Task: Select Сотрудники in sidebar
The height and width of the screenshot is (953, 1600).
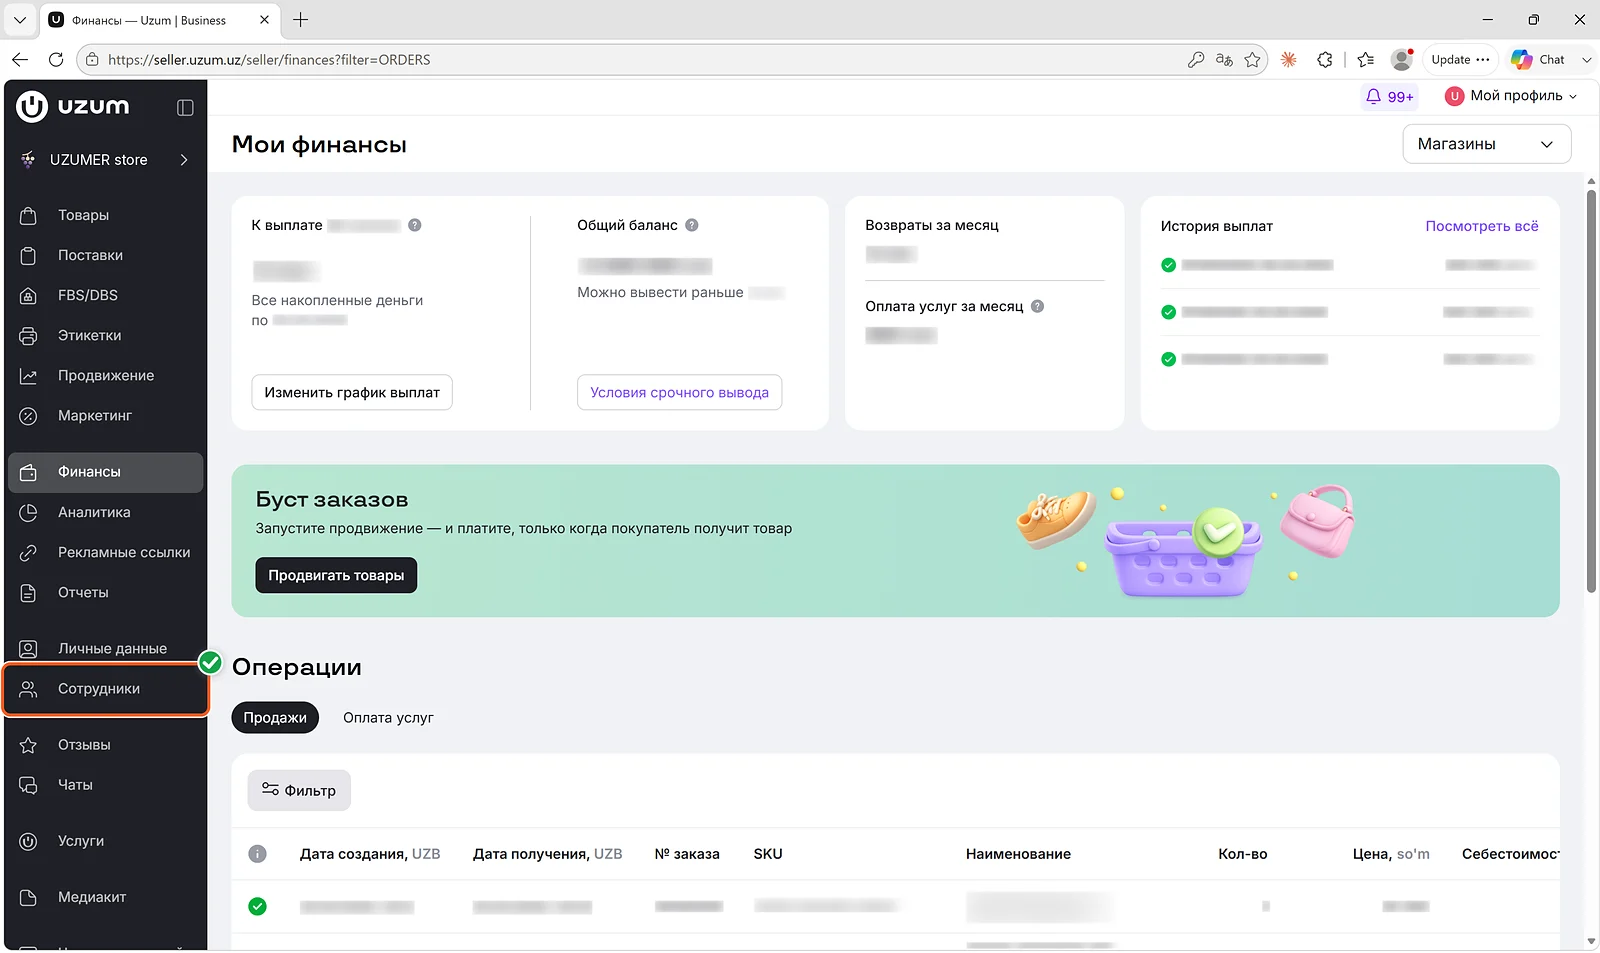Action: point(105,689)
